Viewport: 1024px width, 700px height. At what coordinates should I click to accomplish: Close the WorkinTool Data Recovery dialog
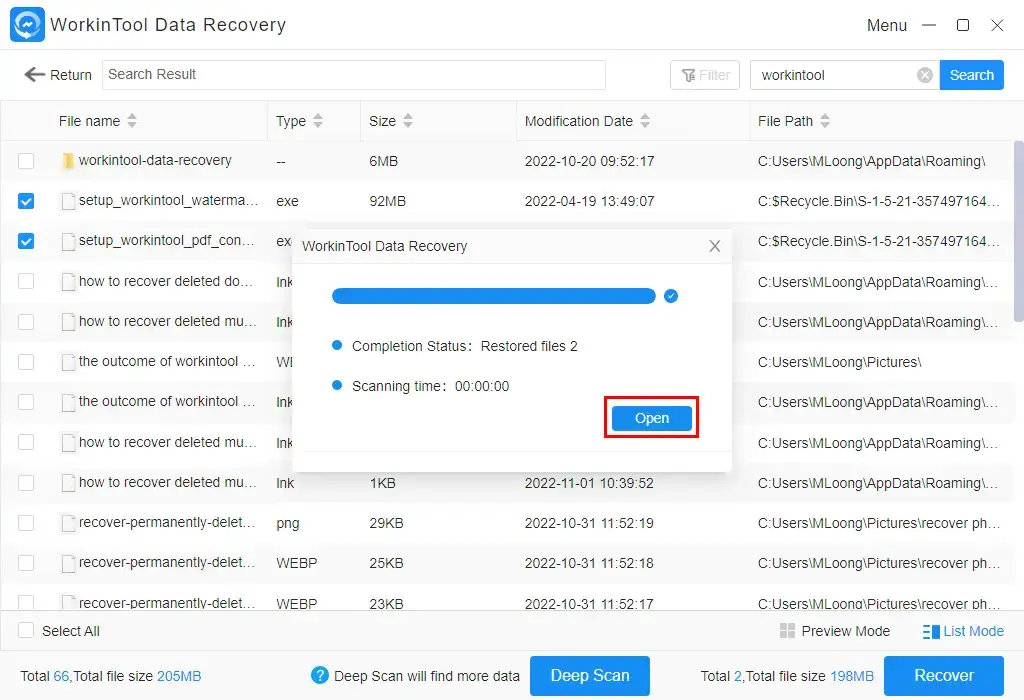715,246
